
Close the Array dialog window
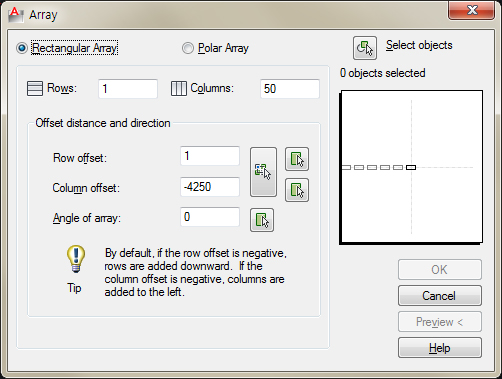pyautogui.click(x=471, y=10)
